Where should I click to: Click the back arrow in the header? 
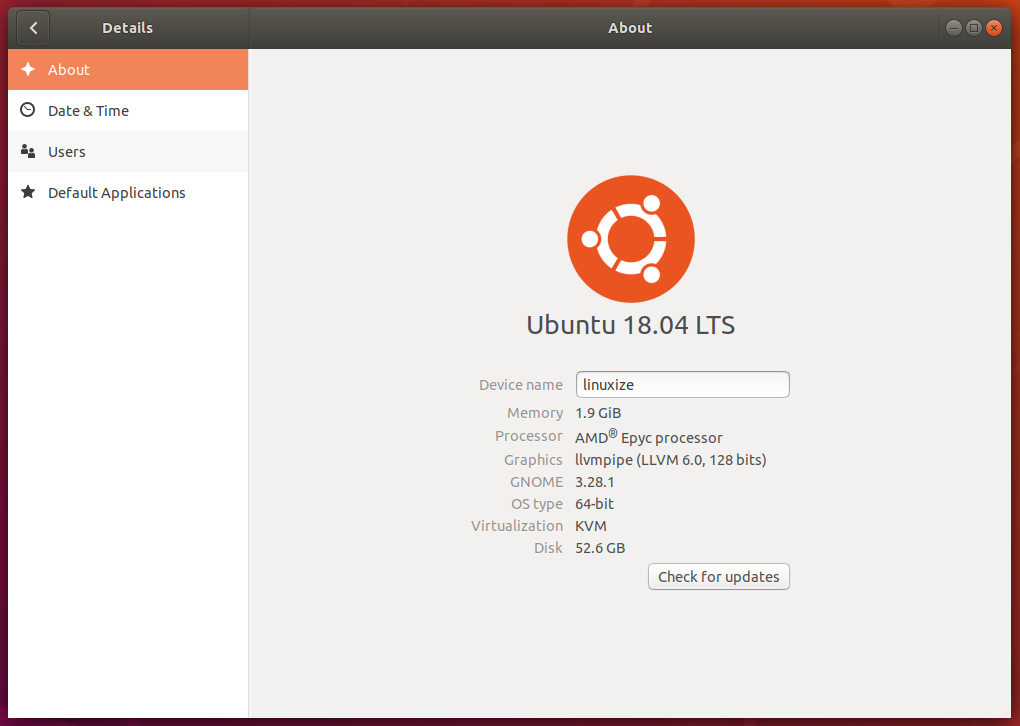click(33, 27)
